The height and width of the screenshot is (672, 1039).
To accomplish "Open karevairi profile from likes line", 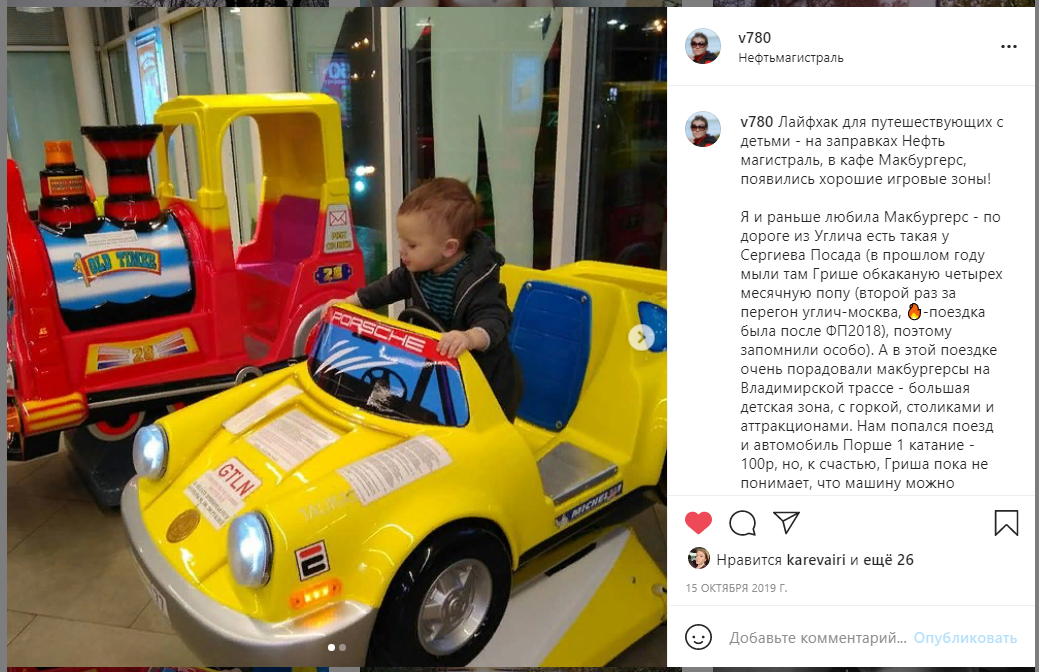I will [x=816, y=560].
